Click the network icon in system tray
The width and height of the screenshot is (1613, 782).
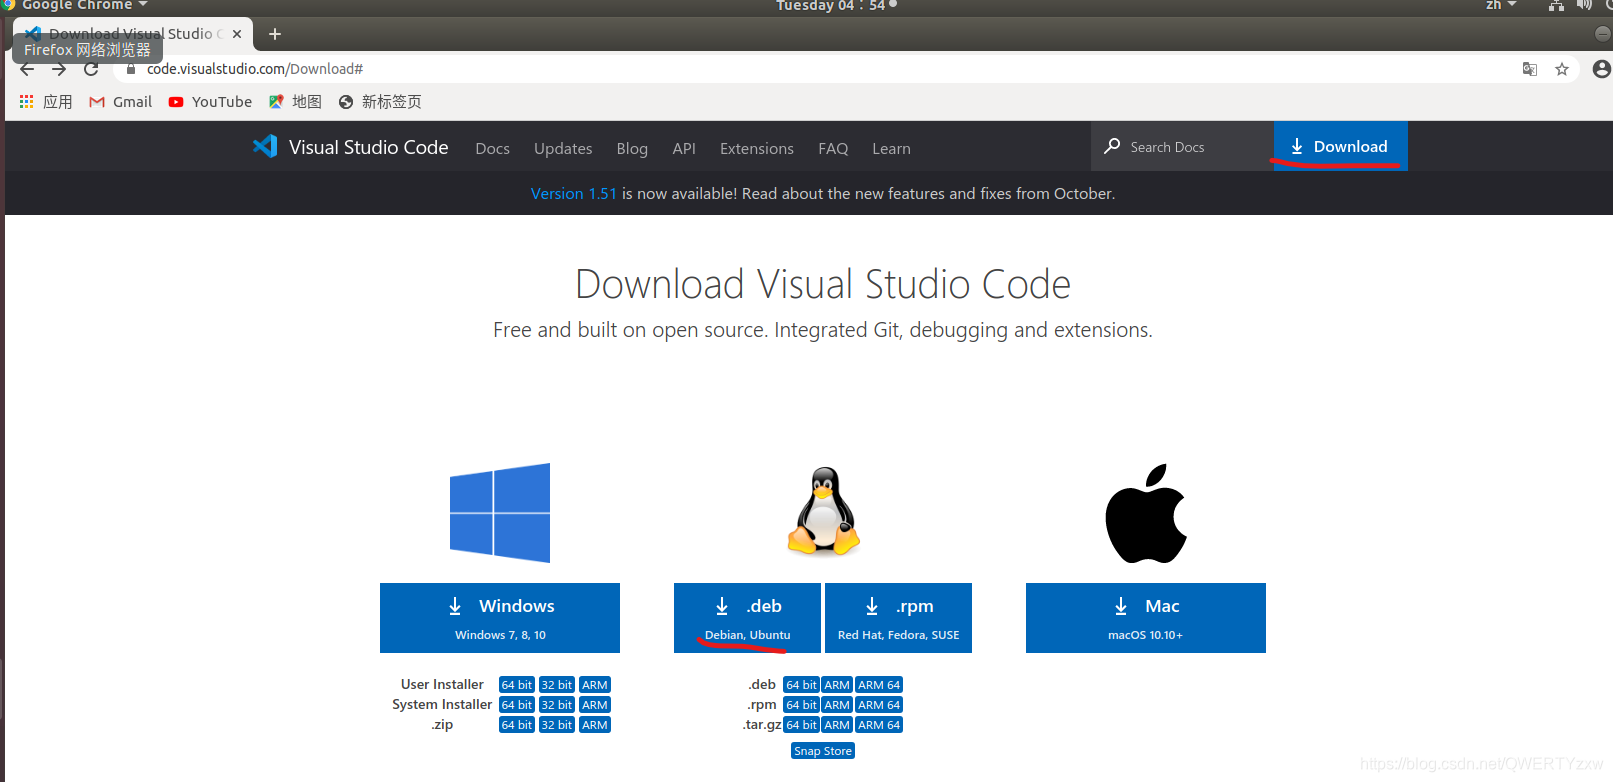click(x=1556, y=5)
